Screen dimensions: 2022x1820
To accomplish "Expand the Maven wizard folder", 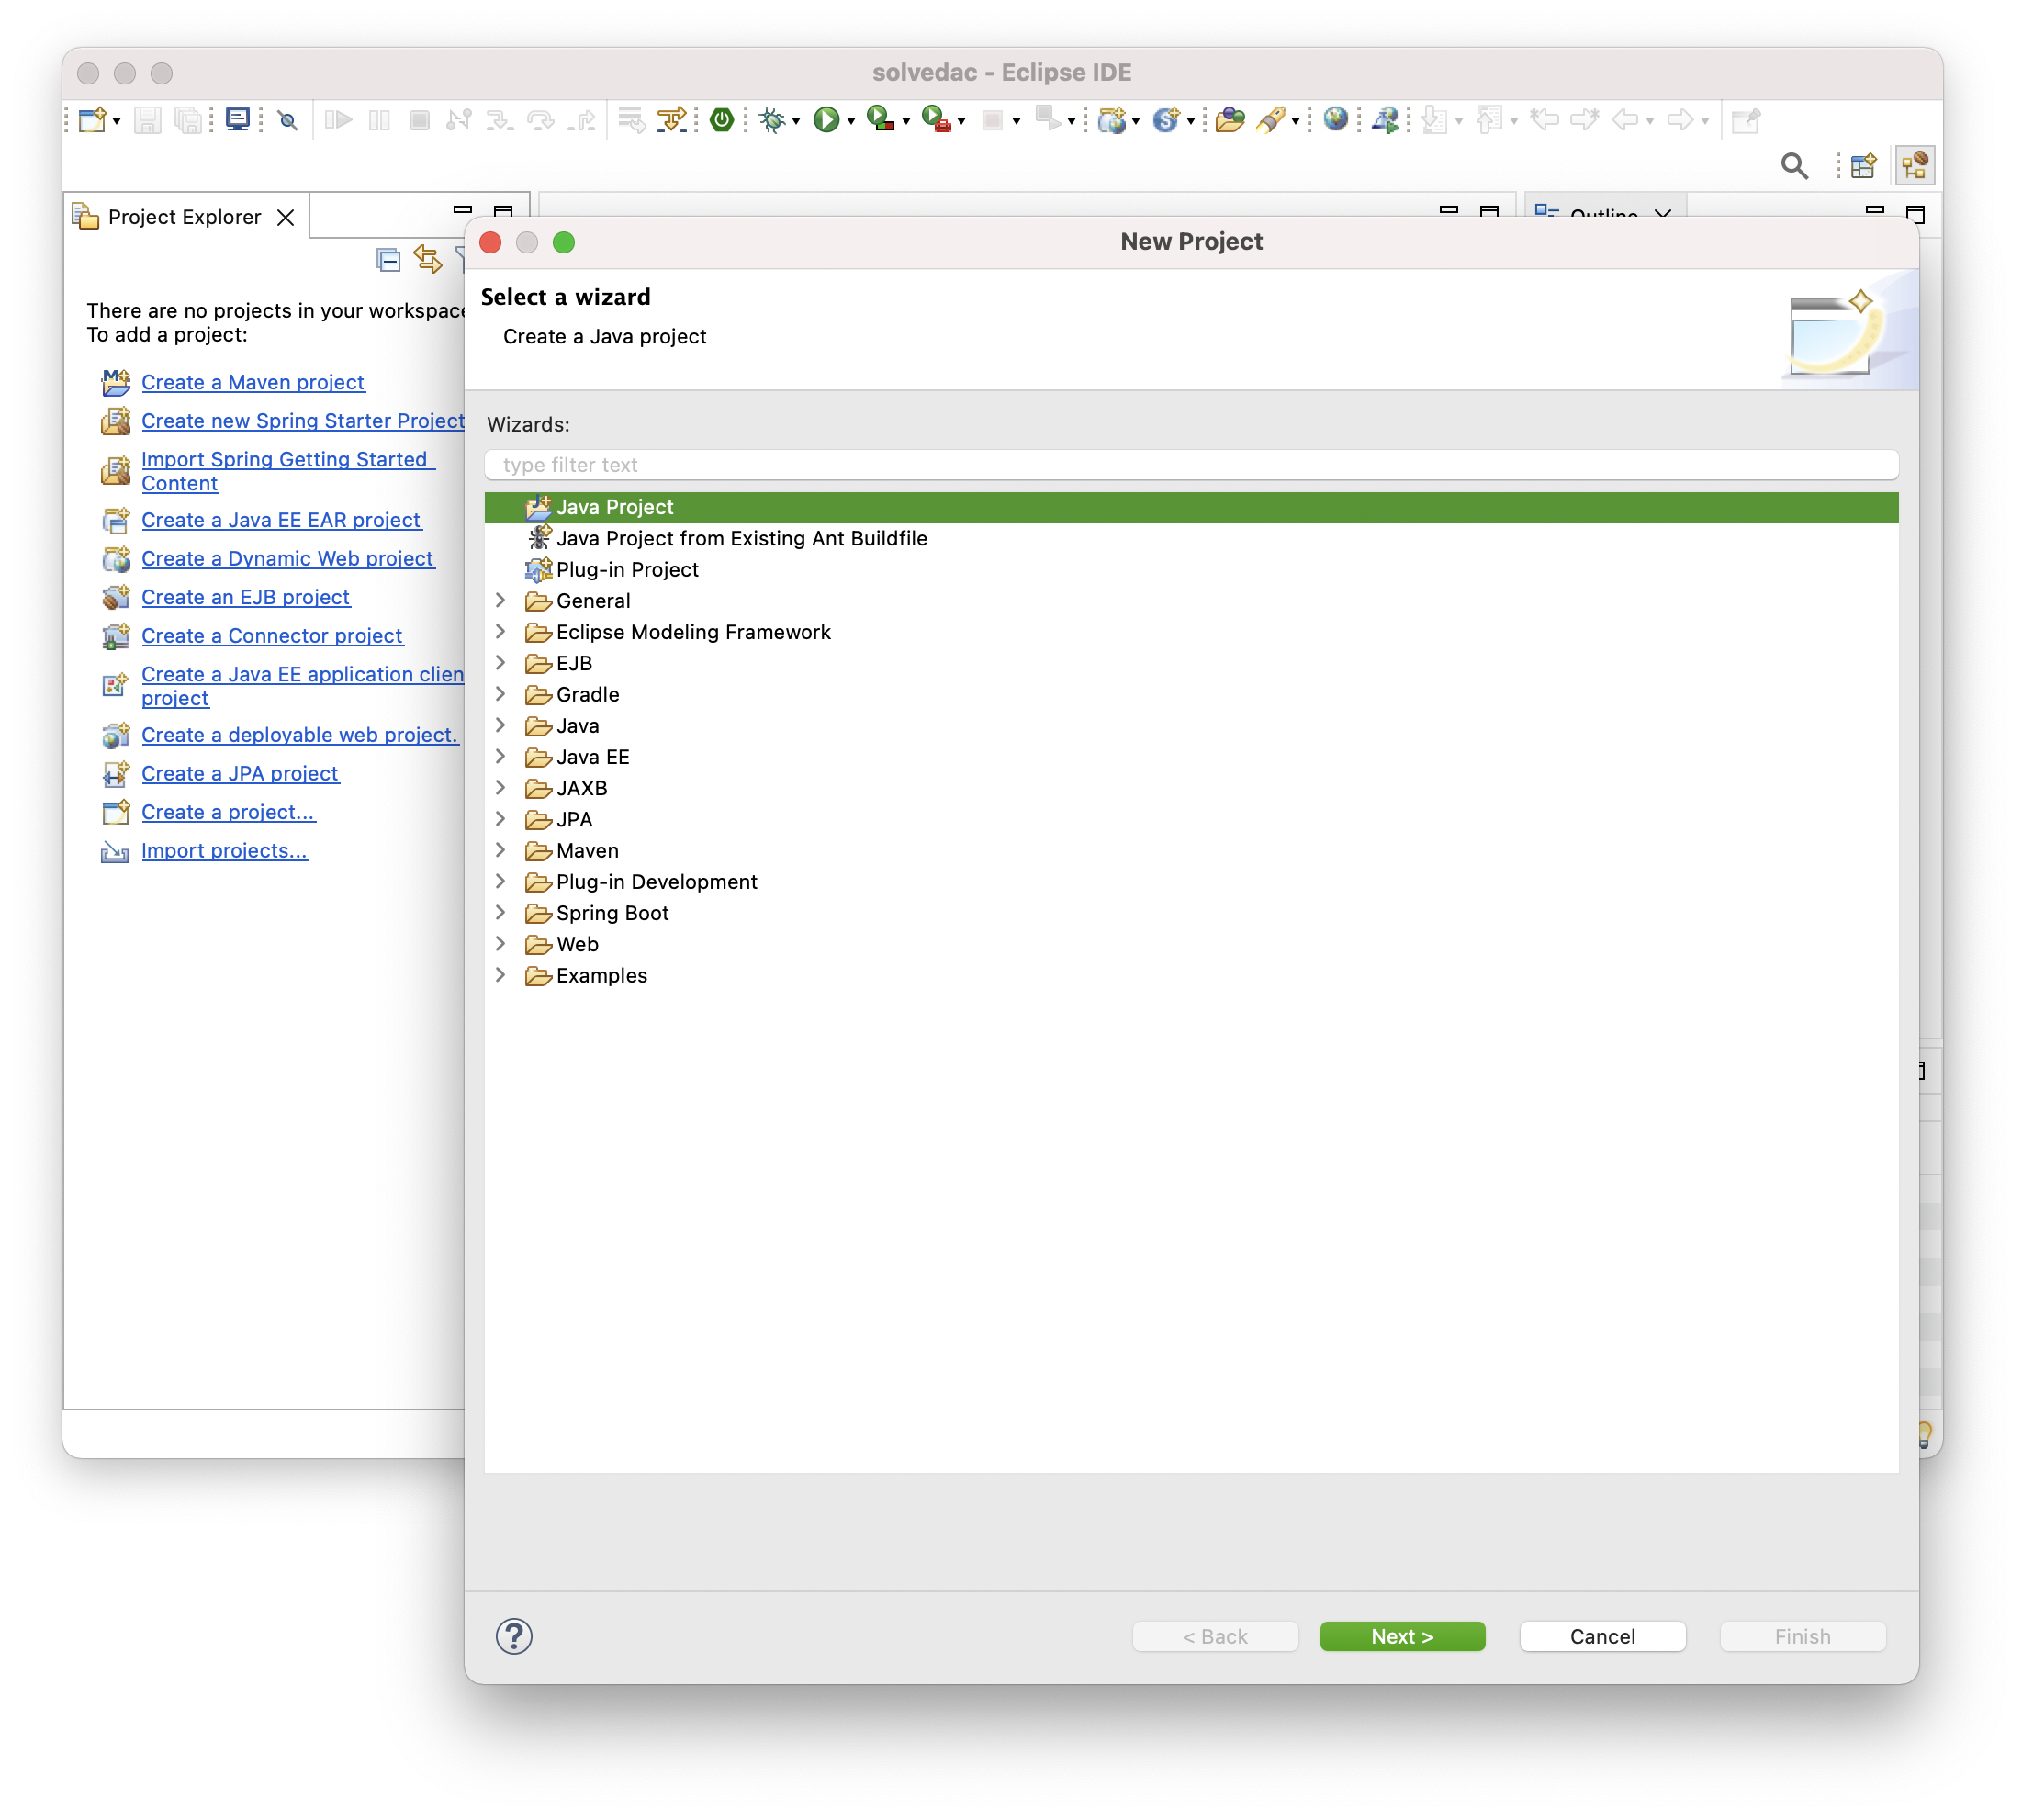I will [500, 850].
